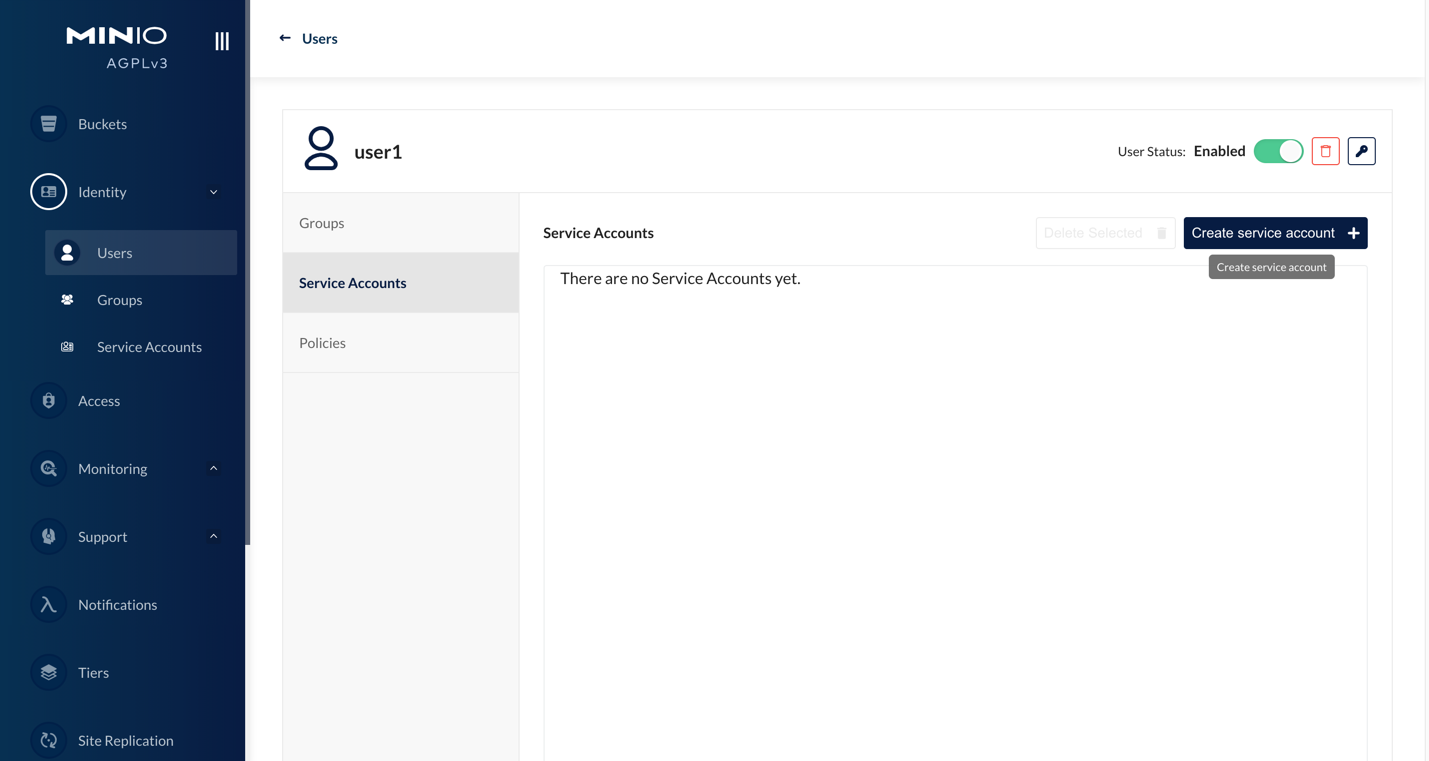Switch to the Groups tab for user1
This screenshot has height=761, width=1429.
[x=400, y=223]
